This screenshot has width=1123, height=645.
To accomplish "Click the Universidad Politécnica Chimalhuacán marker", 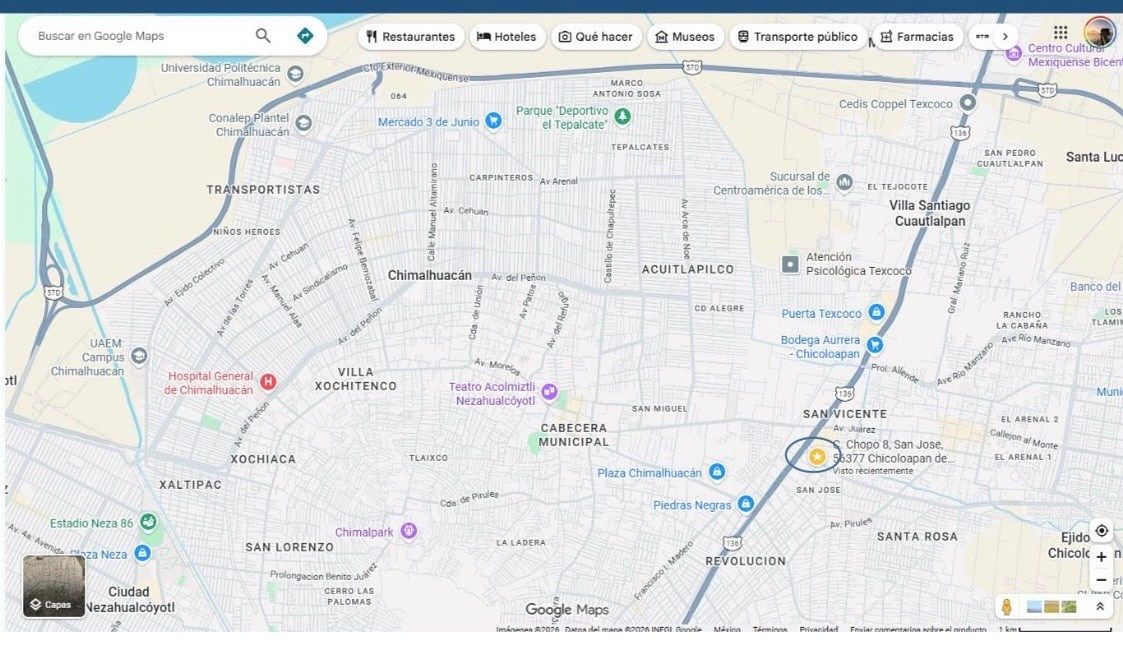I will pos(295,74).
